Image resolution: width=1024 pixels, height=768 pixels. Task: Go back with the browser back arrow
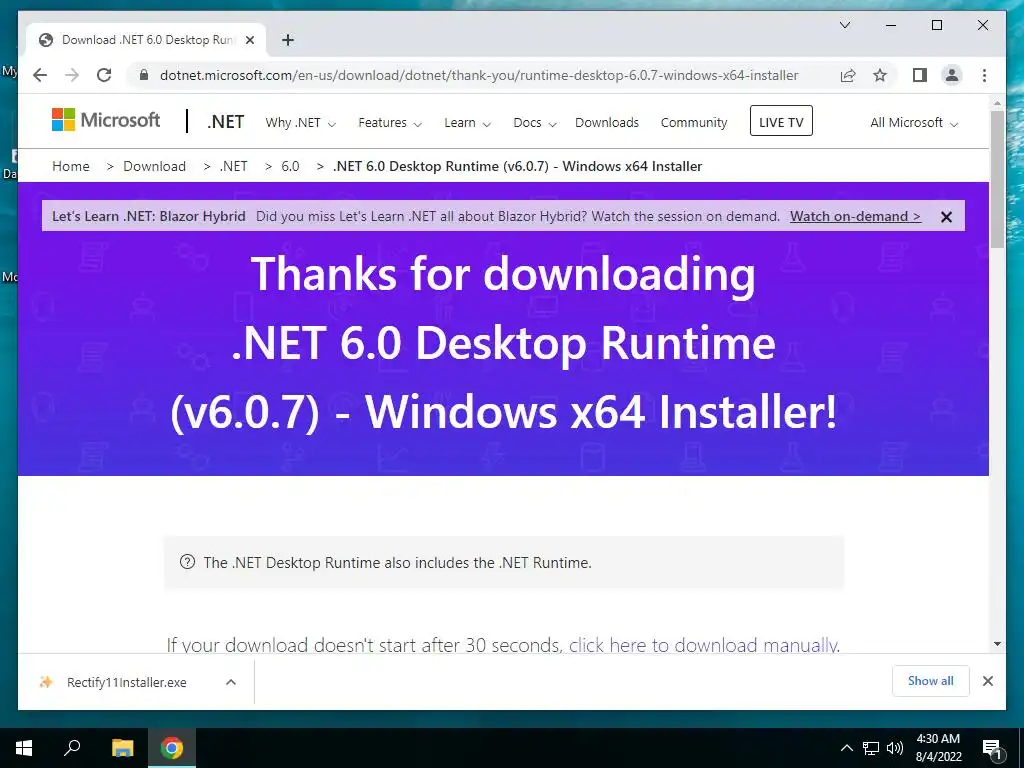40,75
